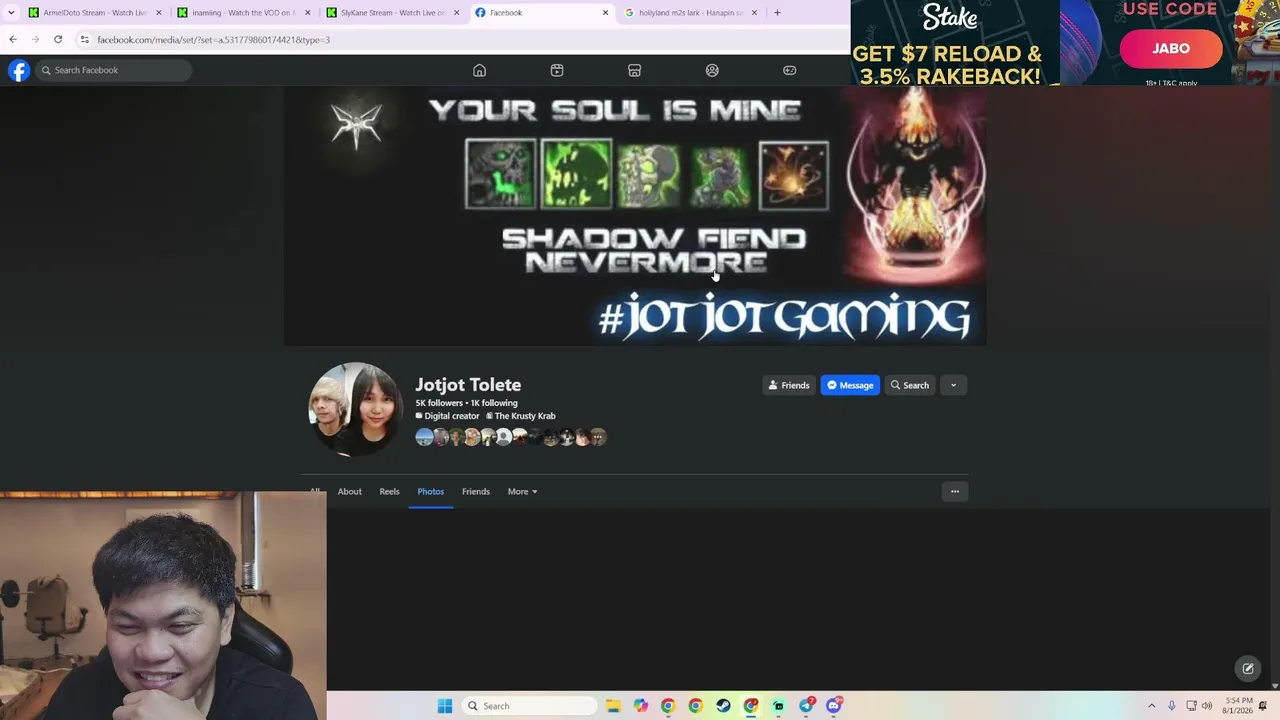
Task: Close the hollyland m2s lark tab
Action: (x=754, y=13)
